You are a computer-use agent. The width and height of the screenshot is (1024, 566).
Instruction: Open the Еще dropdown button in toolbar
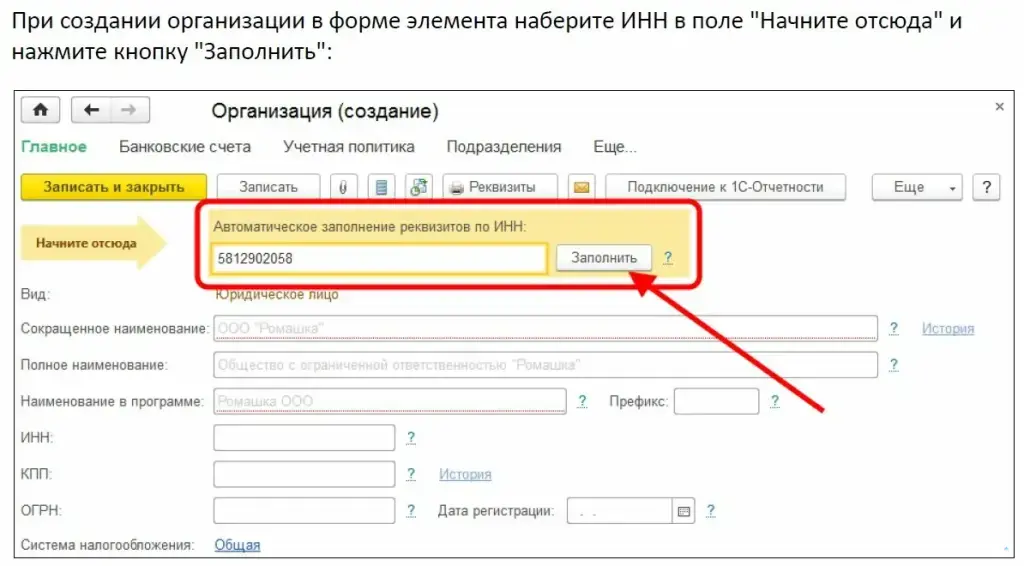[917, 187]
